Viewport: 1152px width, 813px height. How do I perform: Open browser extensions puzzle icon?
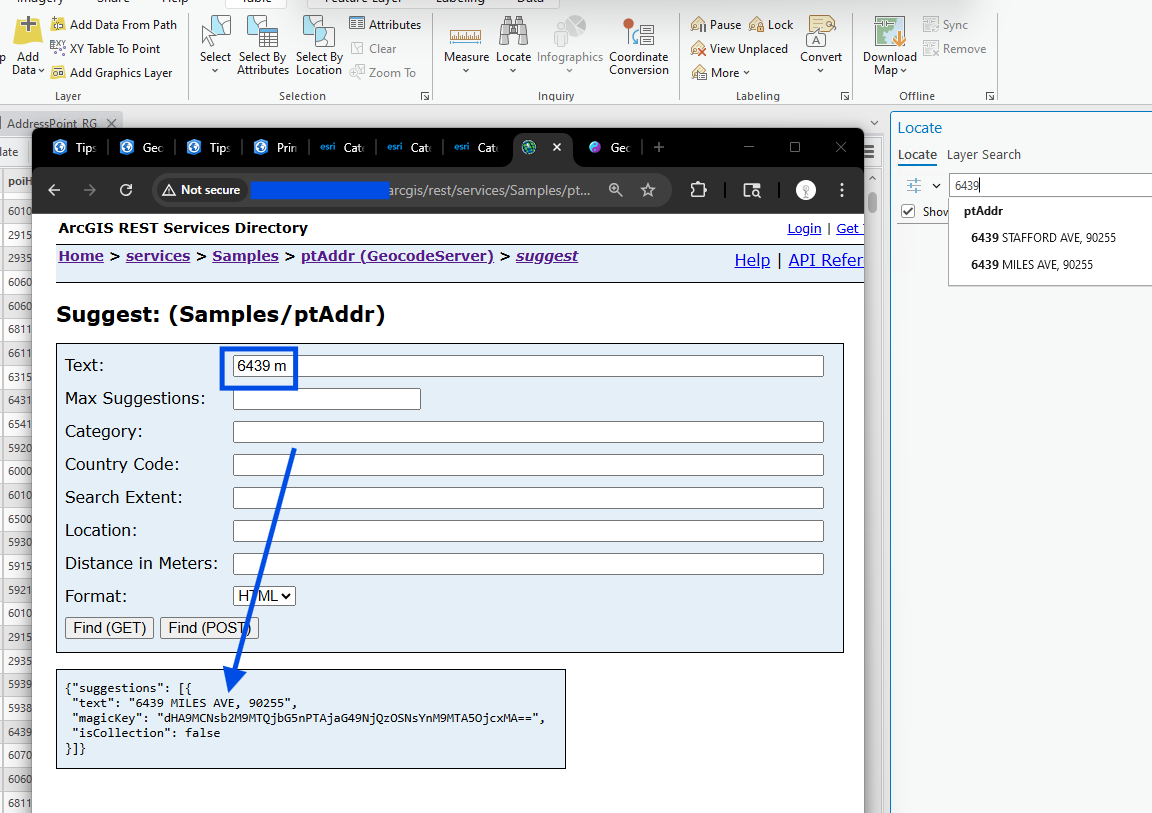tap(698, 190)
